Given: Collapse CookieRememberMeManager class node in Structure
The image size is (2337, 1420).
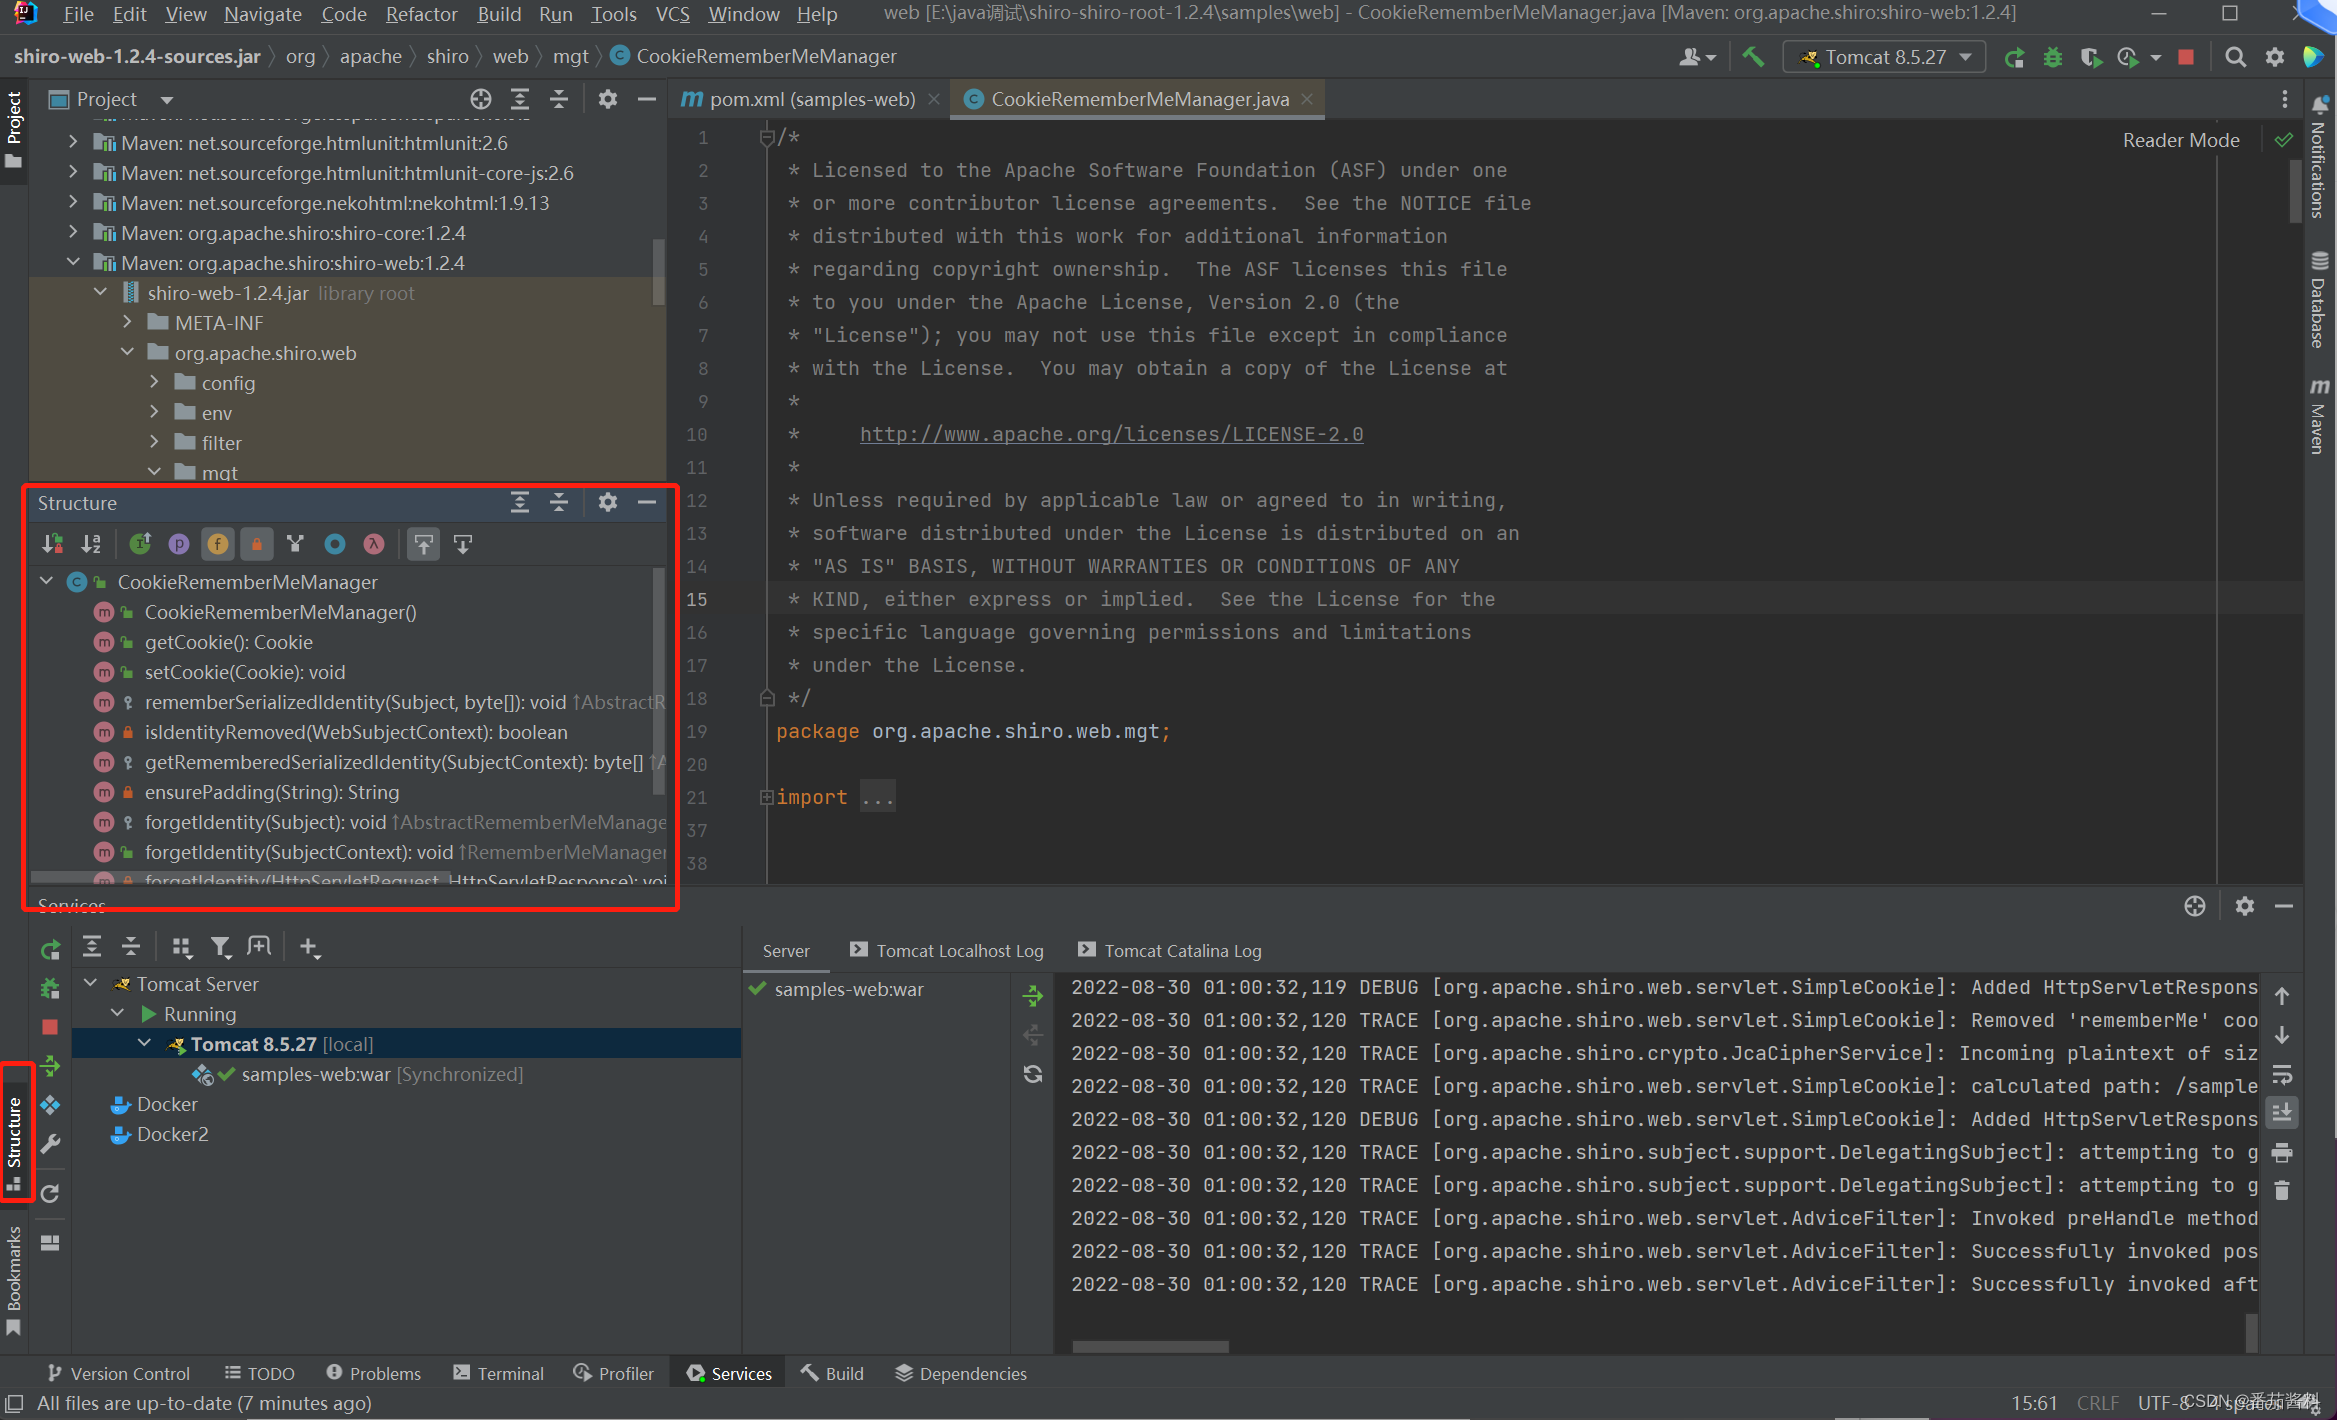Looking at the screenshot, I should 46,581.
